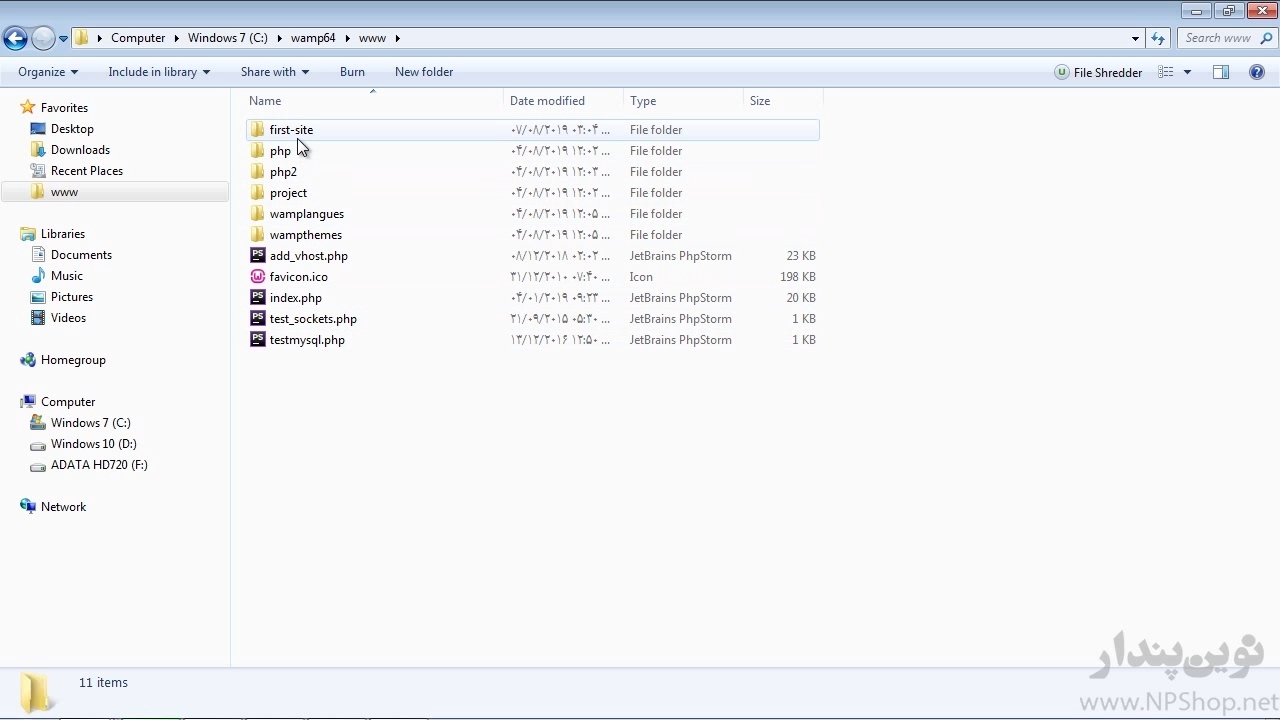Select the favicon.ico file icon

[x=258, y=277]
